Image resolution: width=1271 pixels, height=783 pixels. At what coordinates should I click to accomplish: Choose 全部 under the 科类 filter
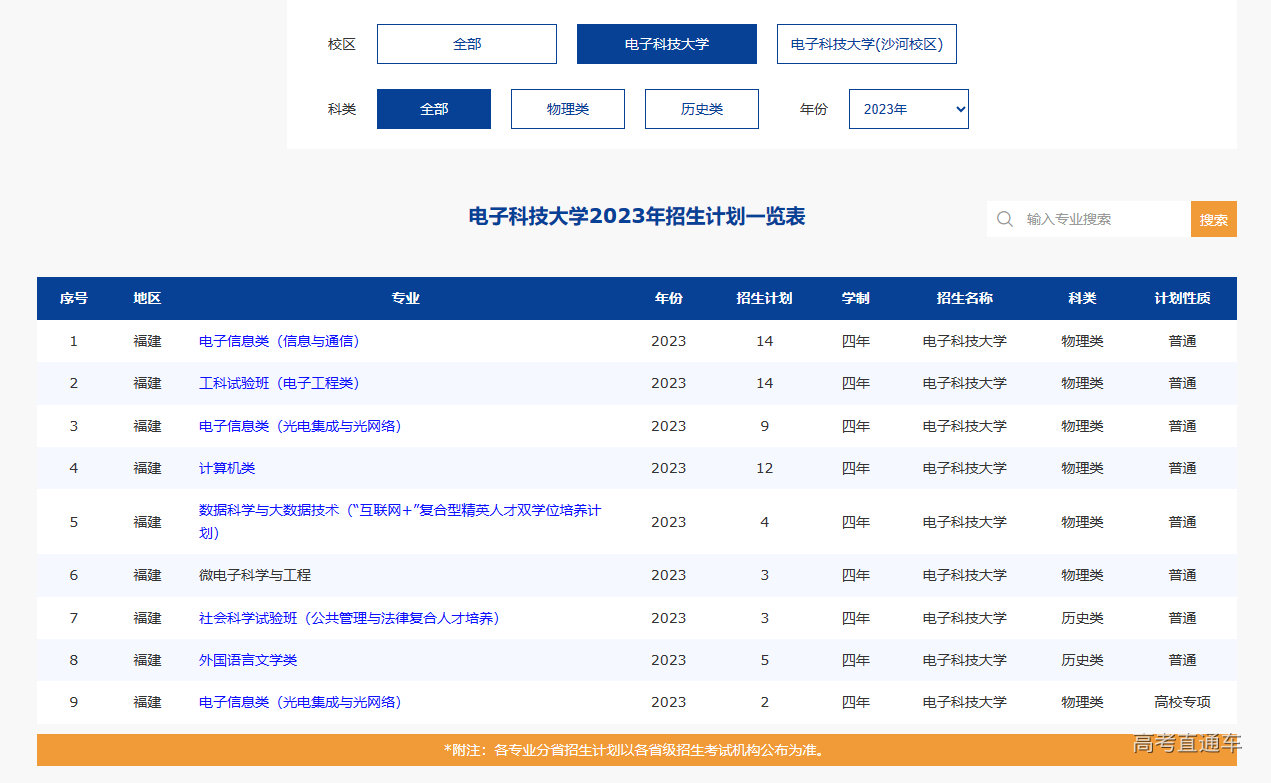[x=433, y=108]
